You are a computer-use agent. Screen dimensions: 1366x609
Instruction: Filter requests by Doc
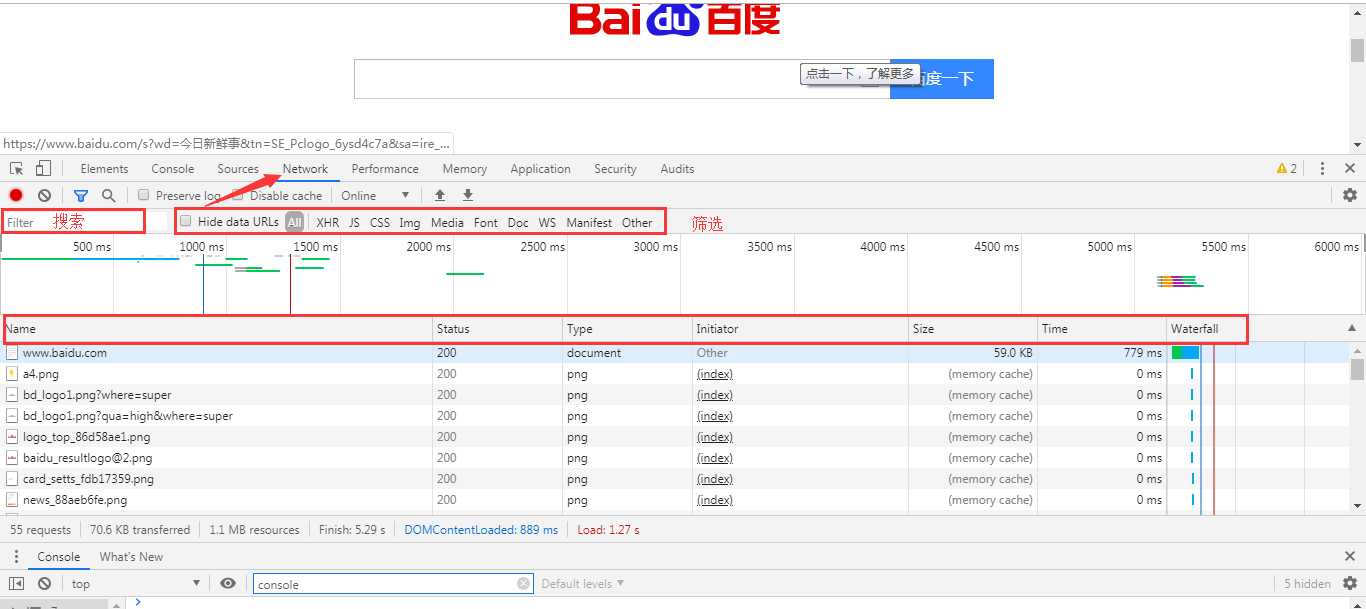click(518, 222)
